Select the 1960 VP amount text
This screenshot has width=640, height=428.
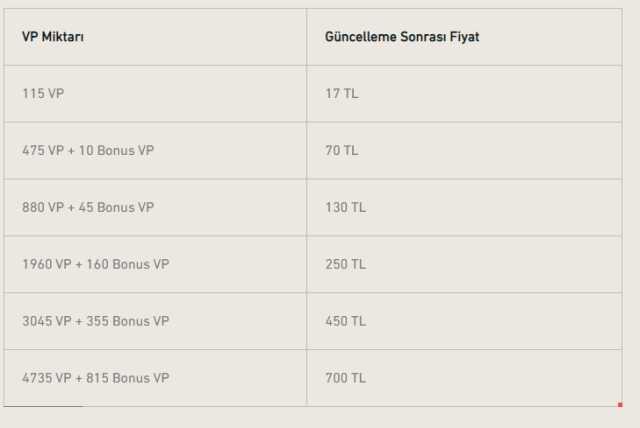pos(46,265)
